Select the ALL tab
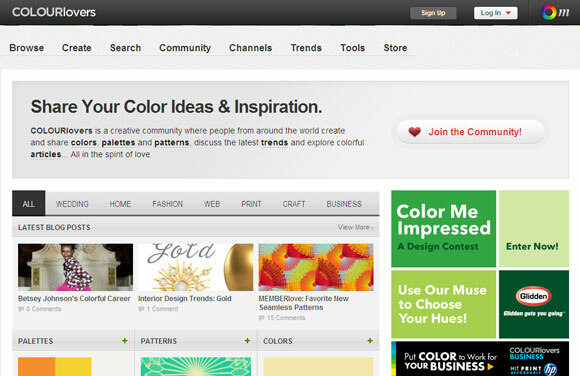The image size is (580, 376). coord(28,204)
